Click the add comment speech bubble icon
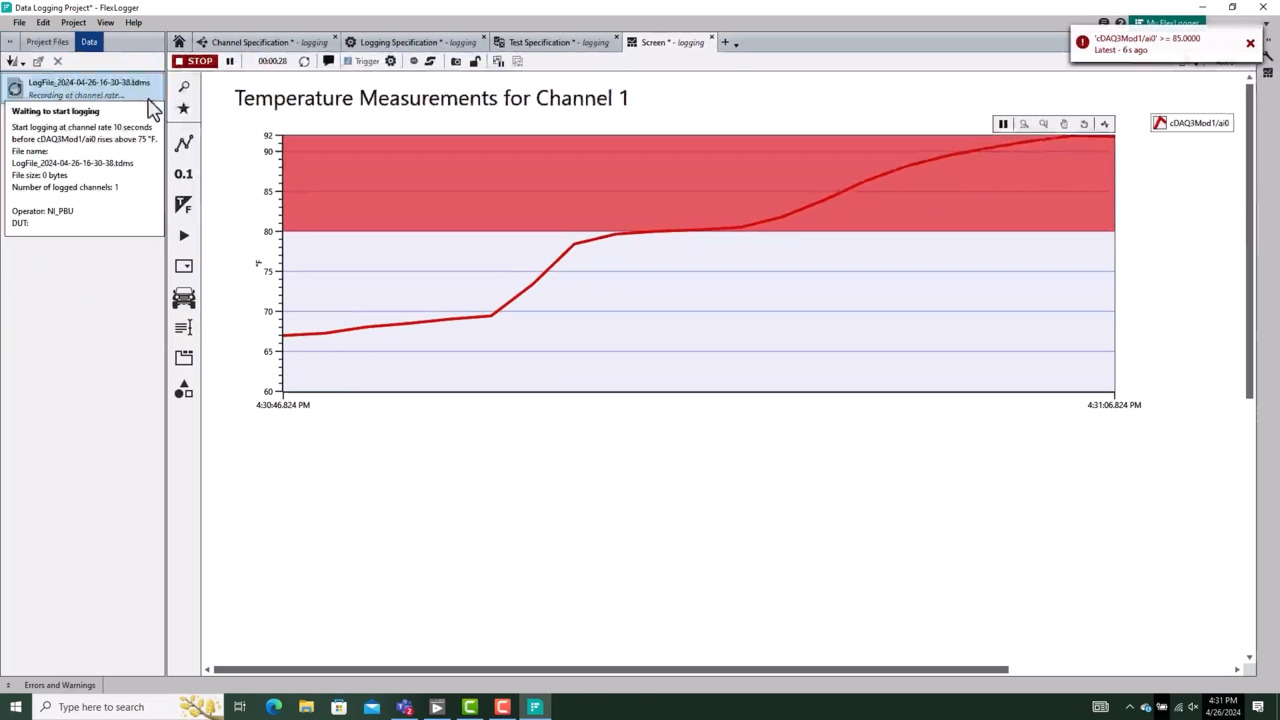Viewport: 1280px width, 720px height. pyautogui.click(x=328, y=61)
